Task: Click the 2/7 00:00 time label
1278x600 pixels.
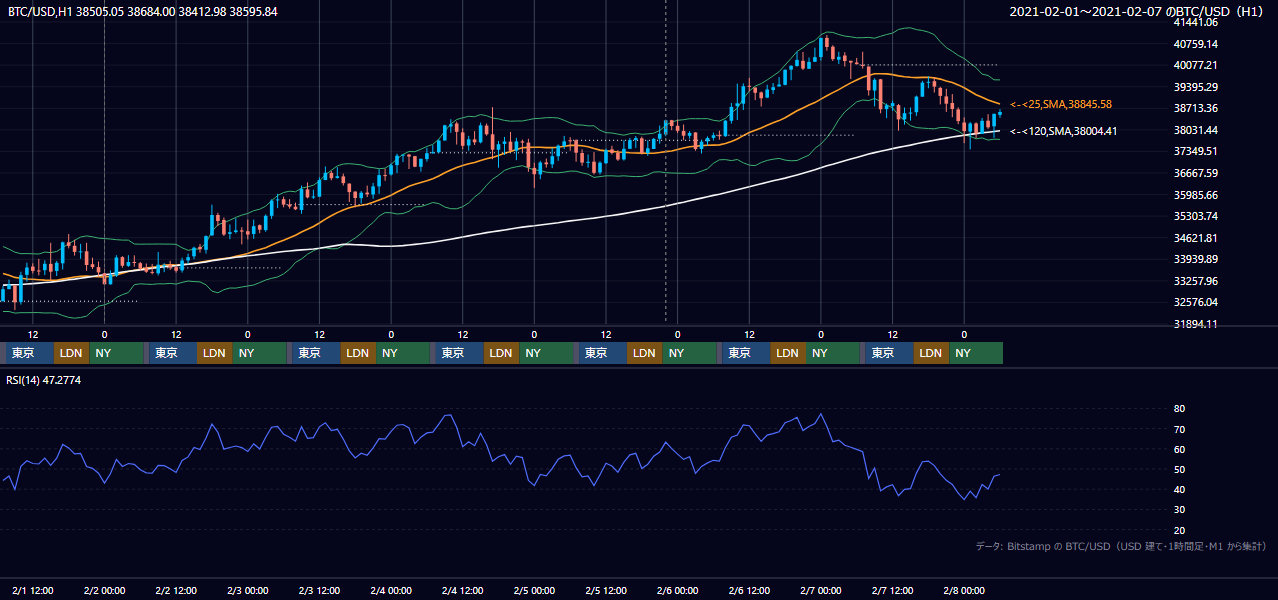Action: pos(821,591)
